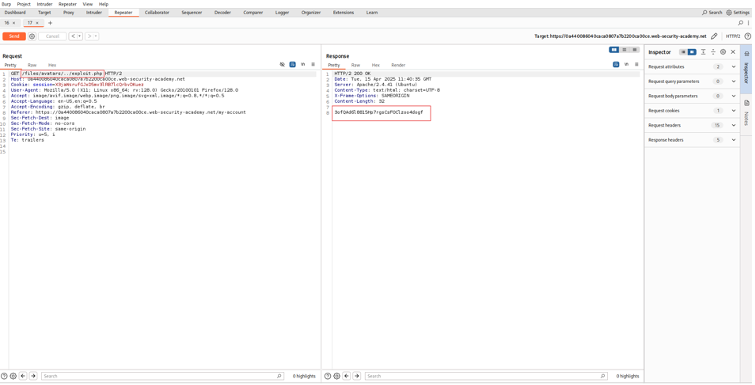Collapse all Inspector sections icon
Screen dimensions: 755x385
713,52
